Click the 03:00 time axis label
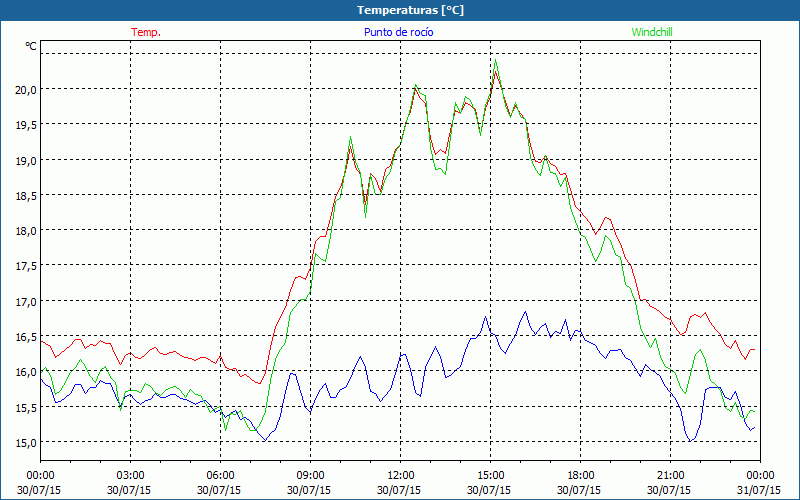The width and height of the screenshot is (800, 500). click(x=130, y=476)
